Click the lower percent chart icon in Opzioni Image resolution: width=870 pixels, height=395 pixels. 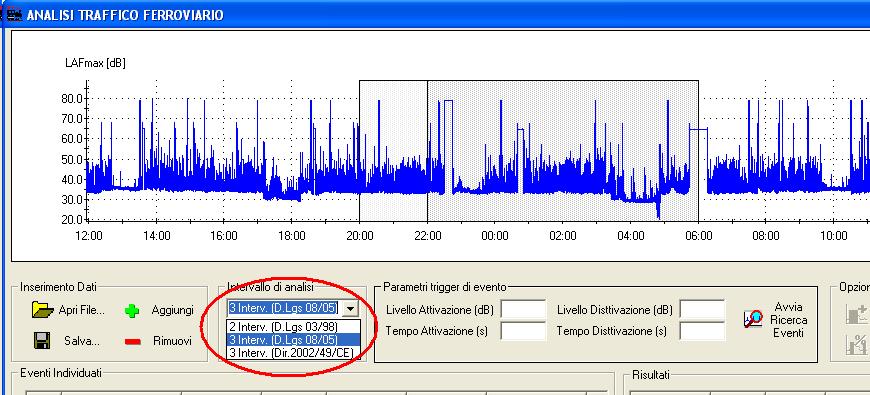(x=856, y=345)
